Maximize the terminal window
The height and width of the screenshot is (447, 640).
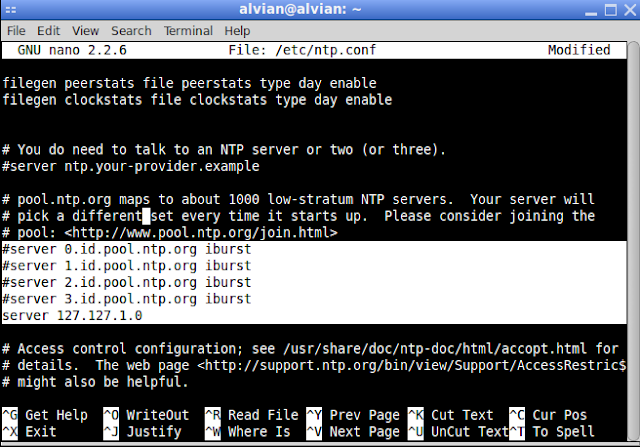(611, 10)
